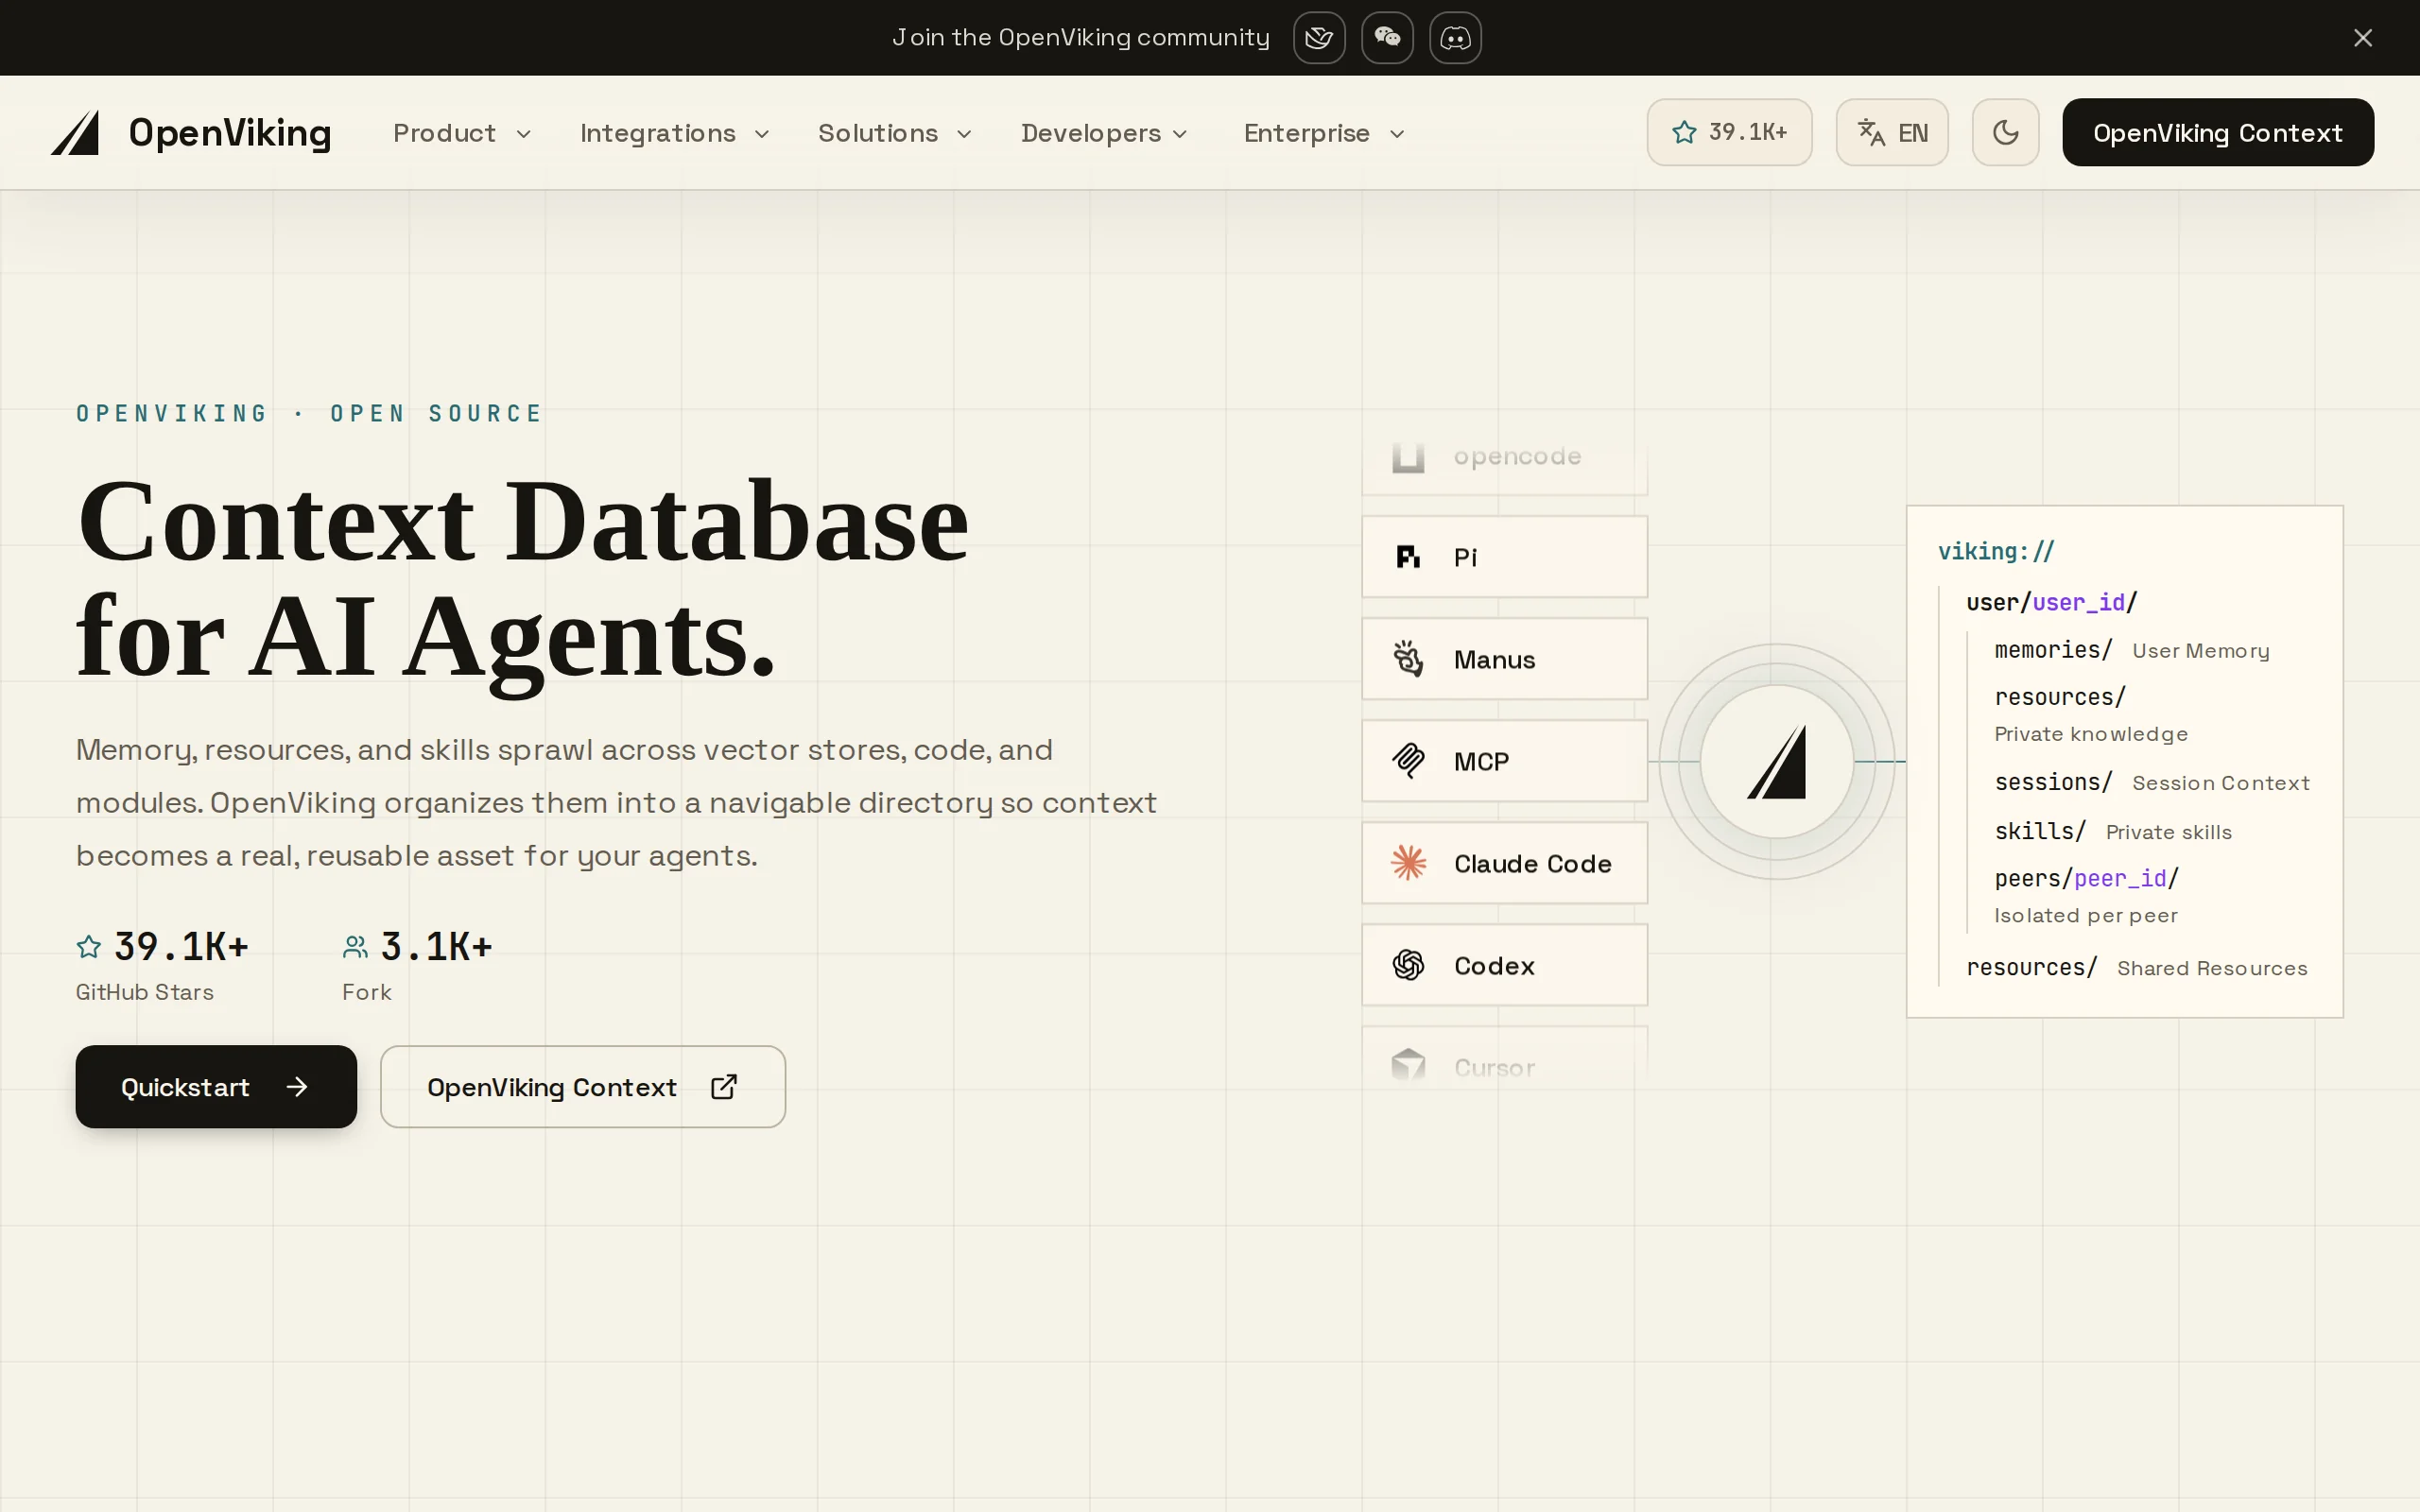Screen dimensions: 2420x1512
Task: Click the central OpenViking sail emblem
Action: 1777,762
